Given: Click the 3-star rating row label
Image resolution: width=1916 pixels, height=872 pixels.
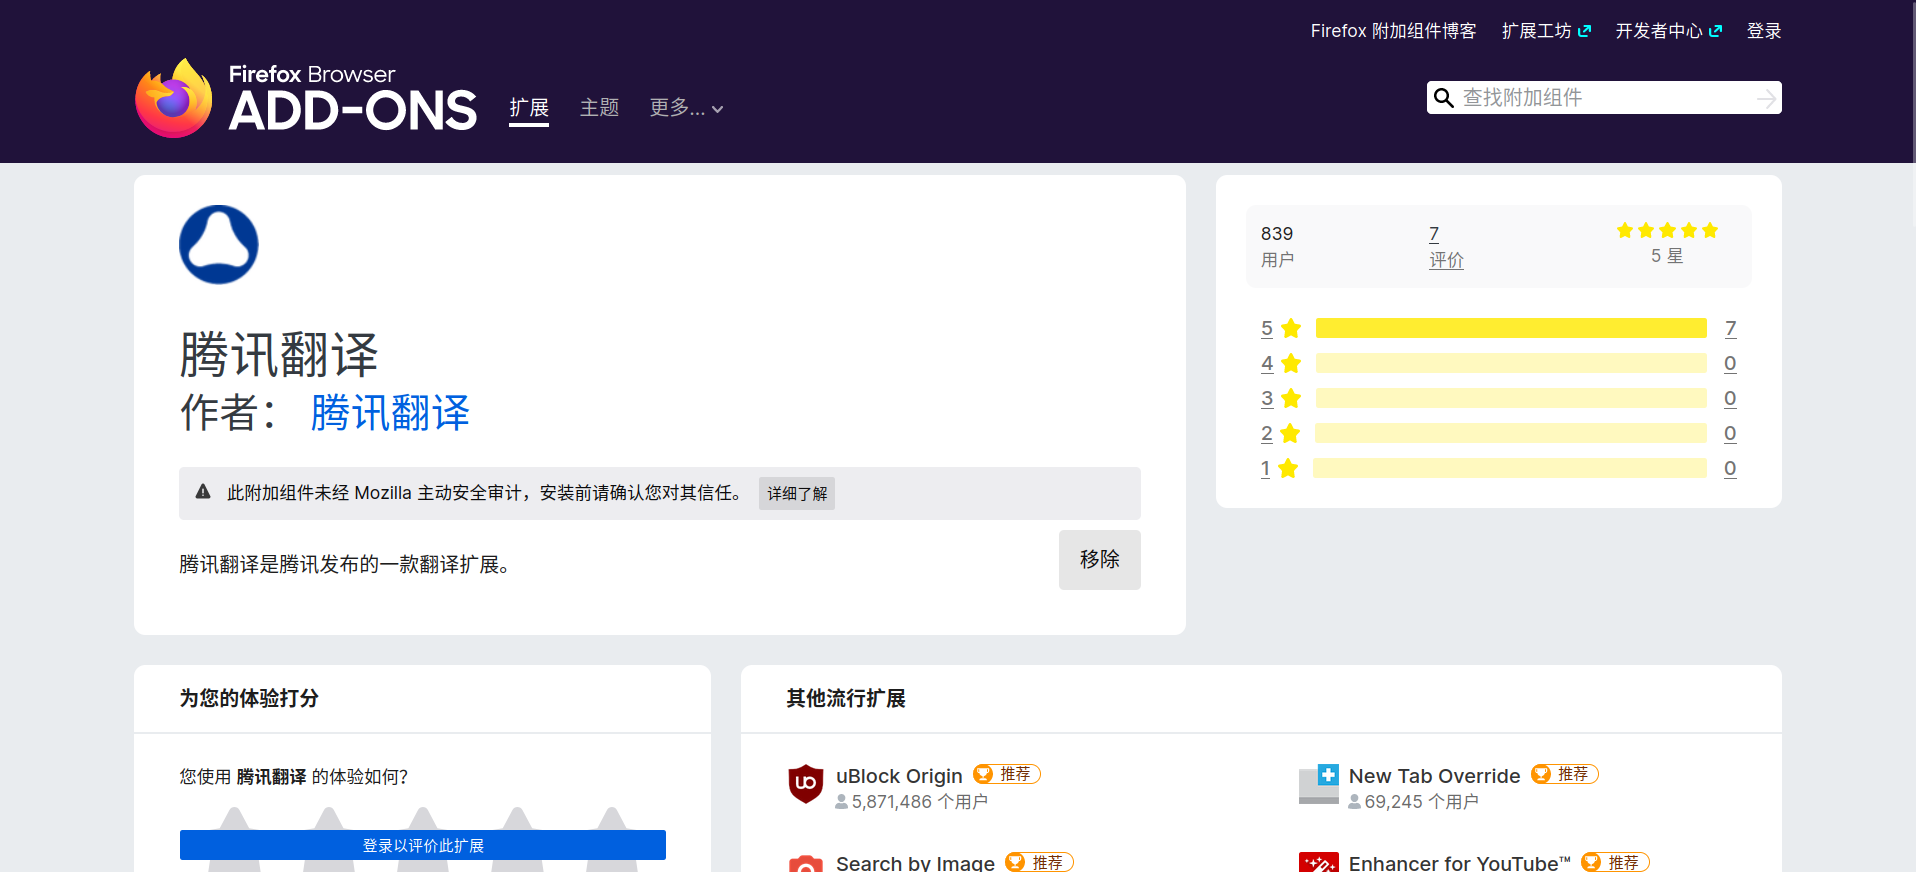Looking at the screenshot, I should (1281, 398).
